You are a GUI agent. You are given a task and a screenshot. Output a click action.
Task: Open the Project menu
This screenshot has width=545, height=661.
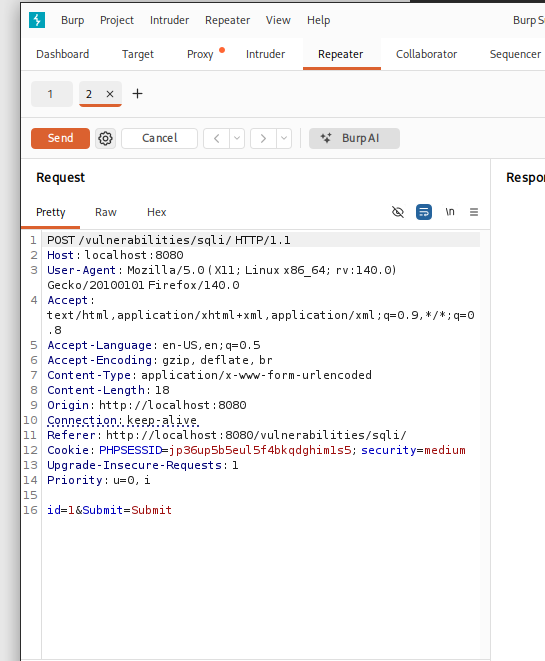tap(117, 20)
